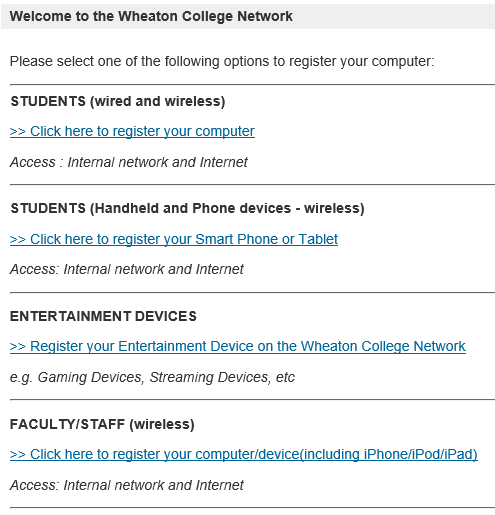
Task: Click the >> arrows beginning the iPhone/iPod/iPad link
Action: pos(18,455)
